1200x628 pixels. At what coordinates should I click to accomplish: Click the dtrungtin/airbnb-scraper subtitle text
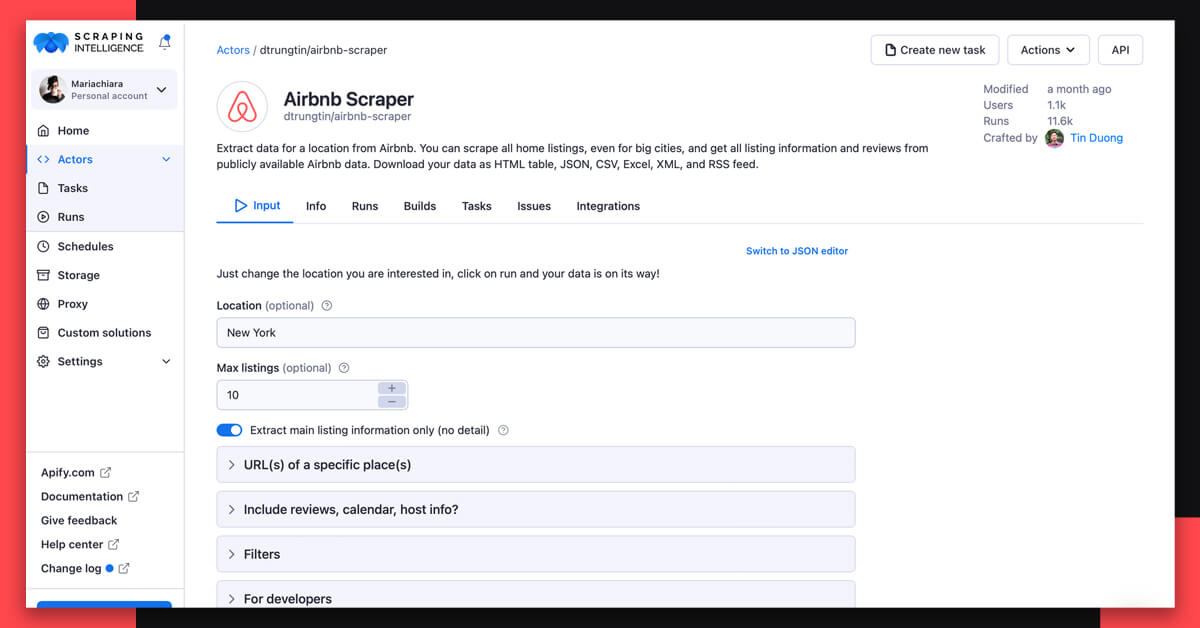coord(347,117)
